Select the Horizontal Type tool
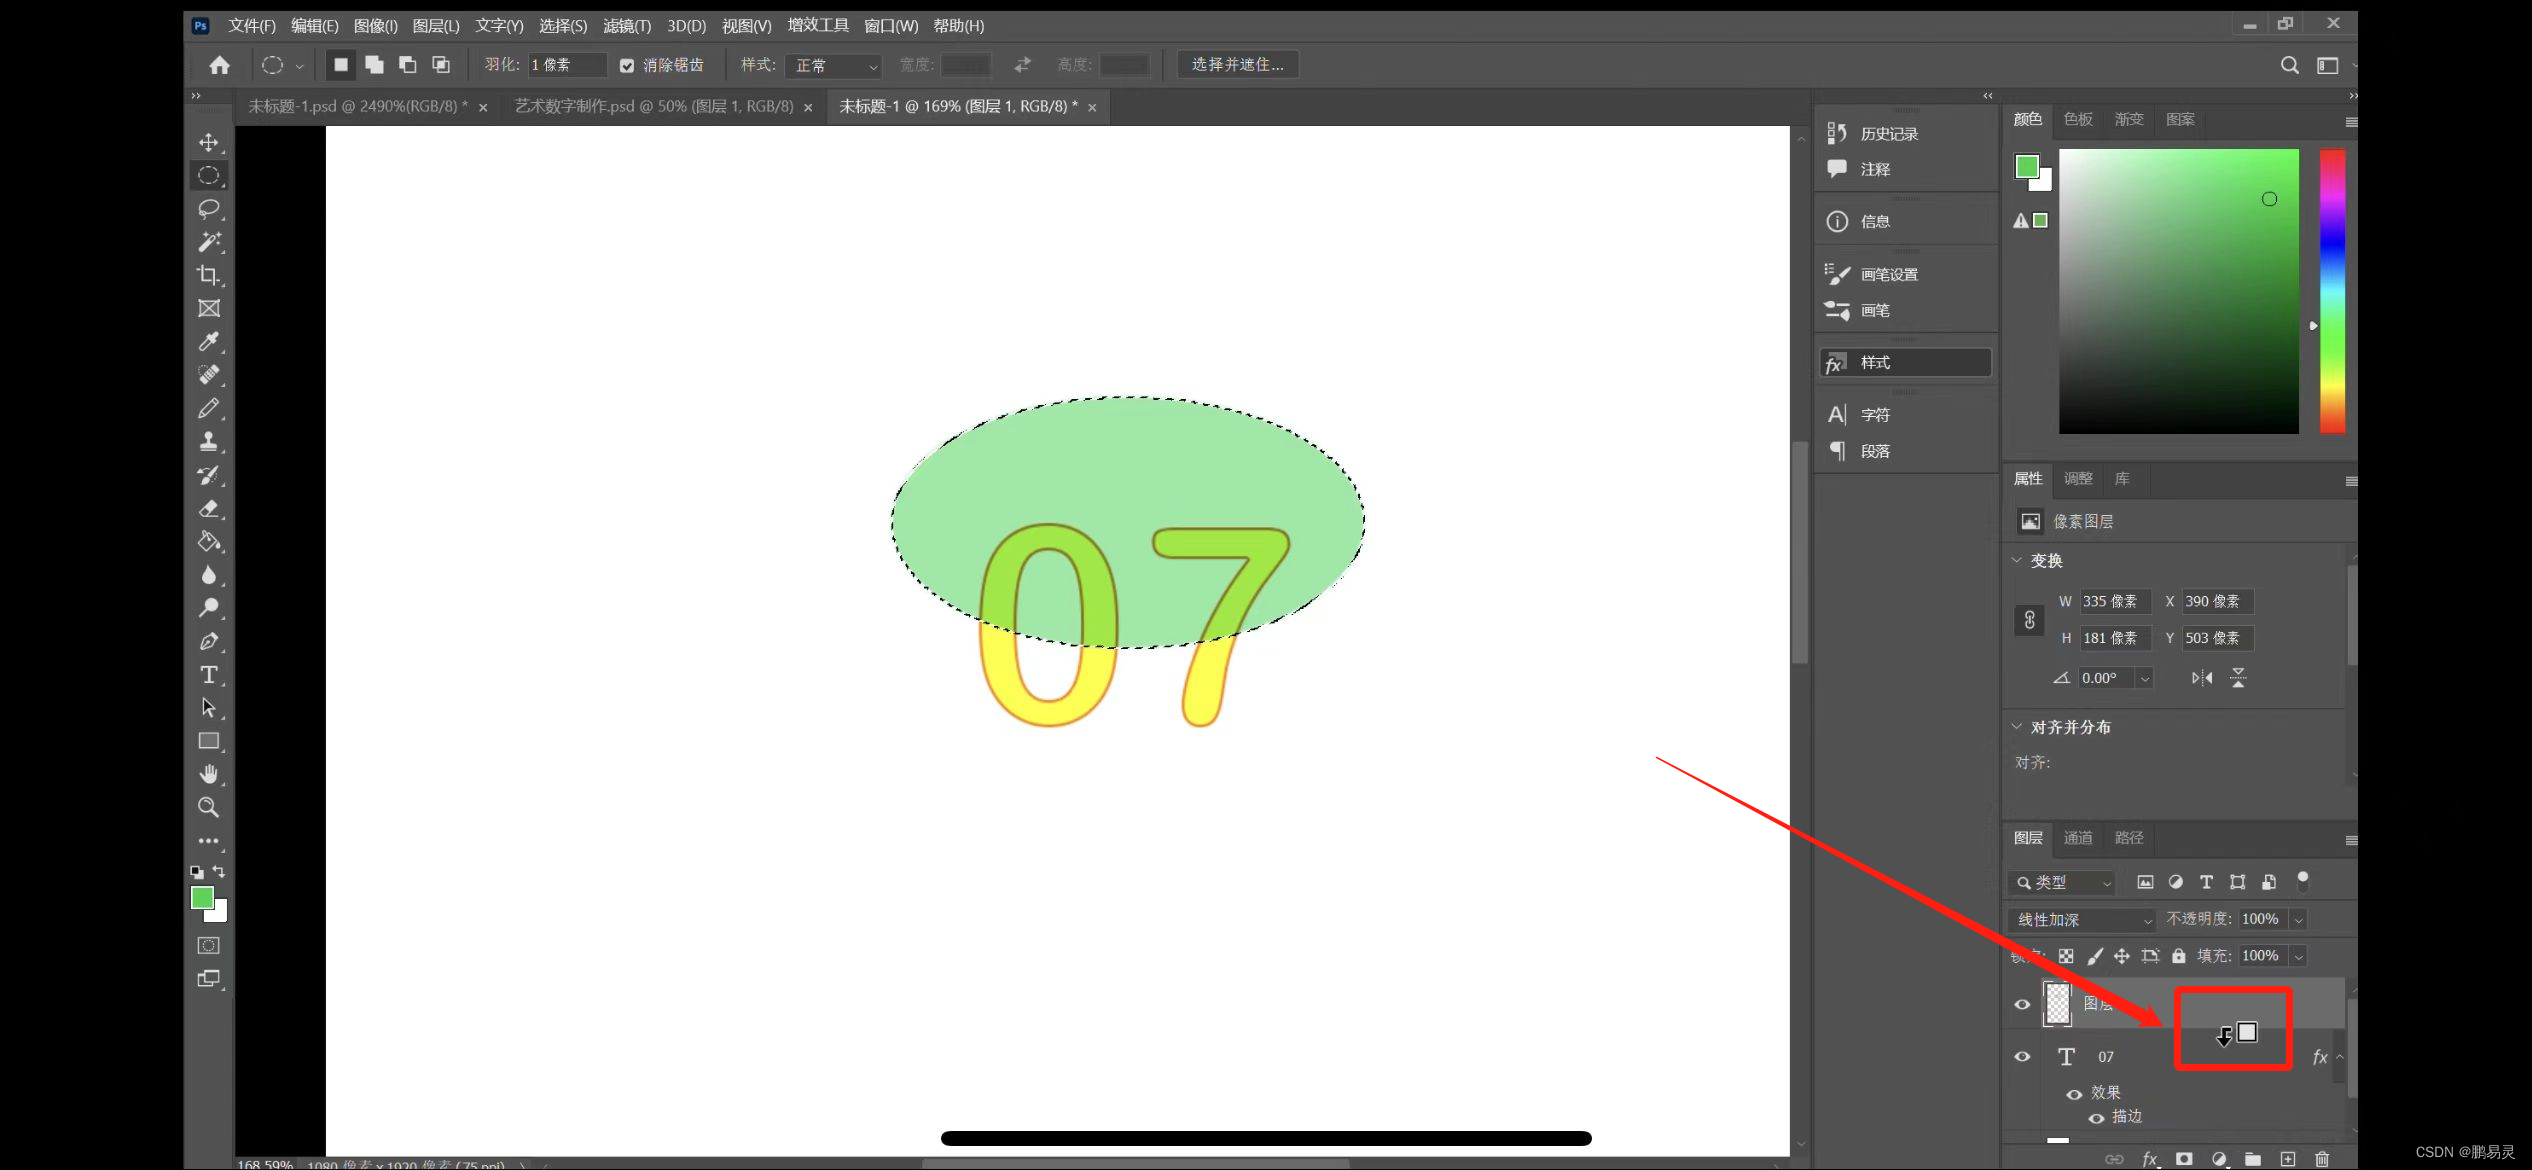This screenshot has width=2532, height=1170. pos(208,674)
